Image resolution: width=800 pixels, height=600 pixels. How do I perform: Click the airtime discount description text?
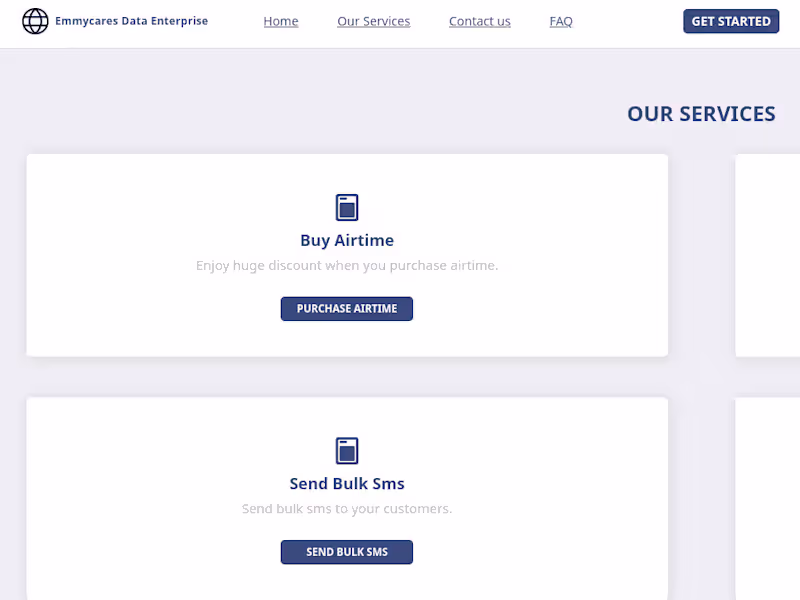[347, 266]
